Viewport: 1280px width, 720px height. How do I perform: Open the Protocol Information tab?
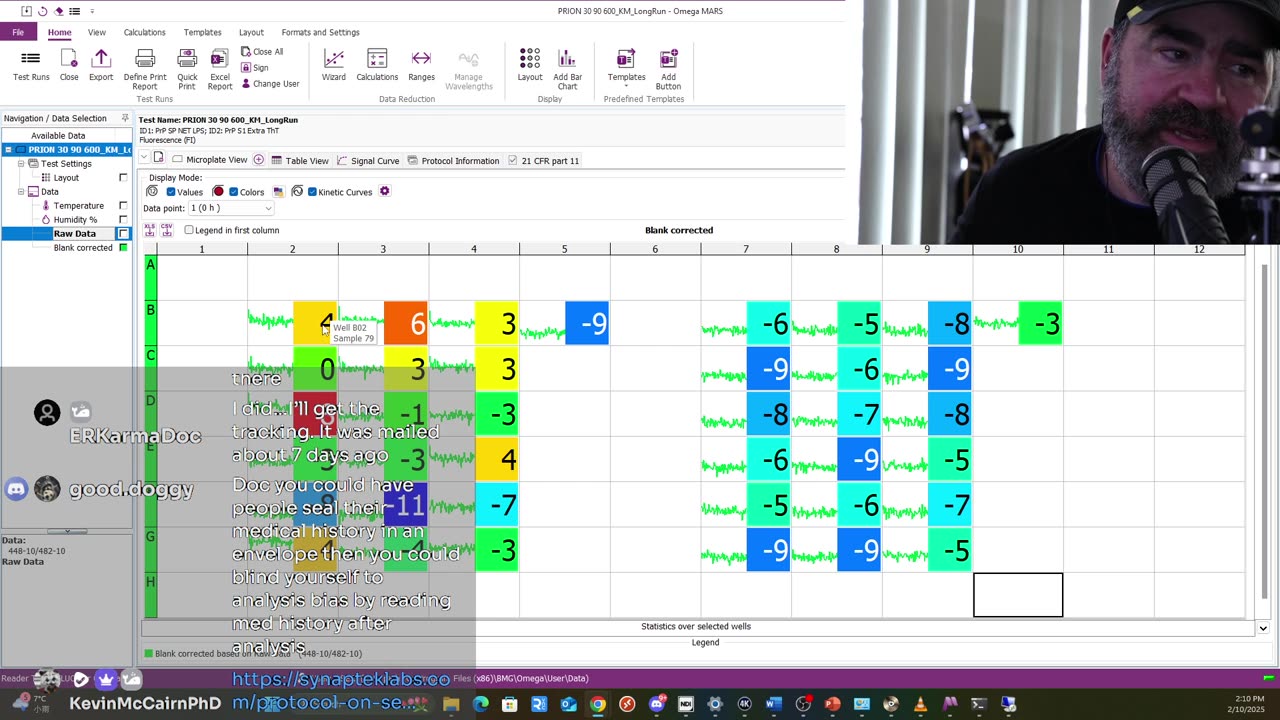(452, 160)
